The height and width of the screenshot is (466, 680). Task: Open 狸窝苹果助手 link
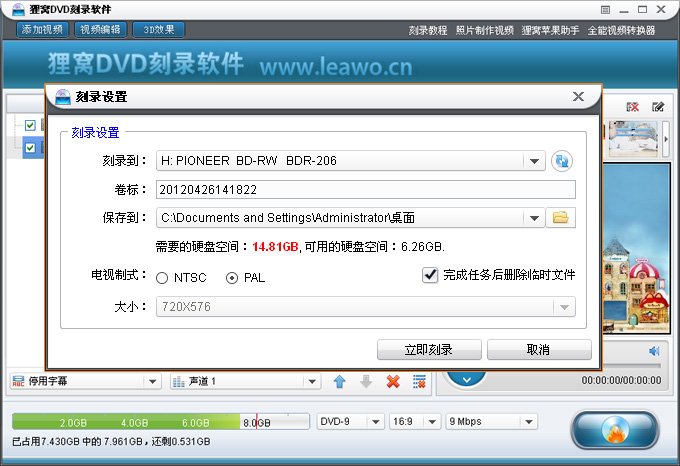tap(550, 30)
